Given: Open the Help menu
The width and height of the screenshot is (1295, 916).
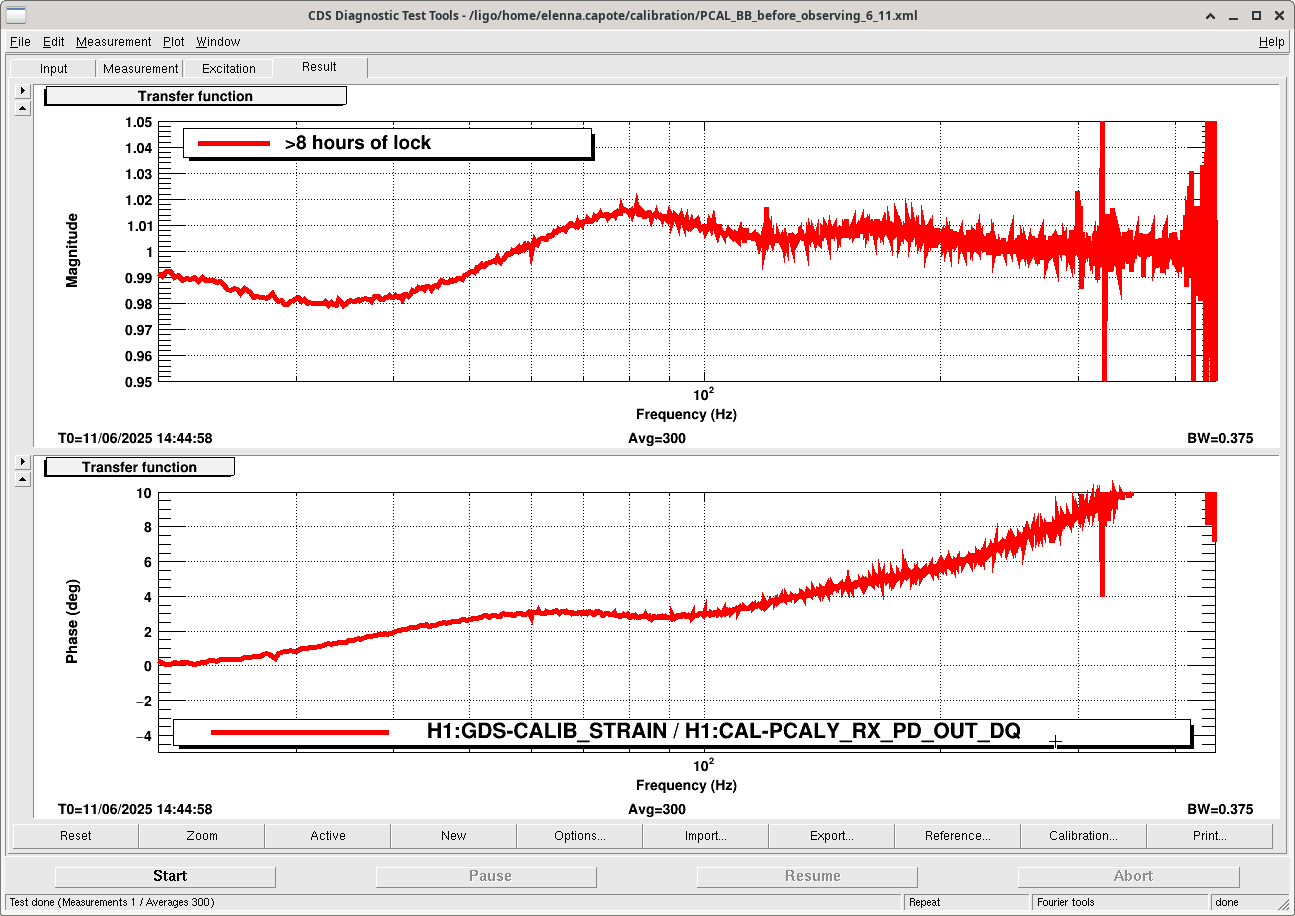Looking at the screenshot, I should (1272, 42).
